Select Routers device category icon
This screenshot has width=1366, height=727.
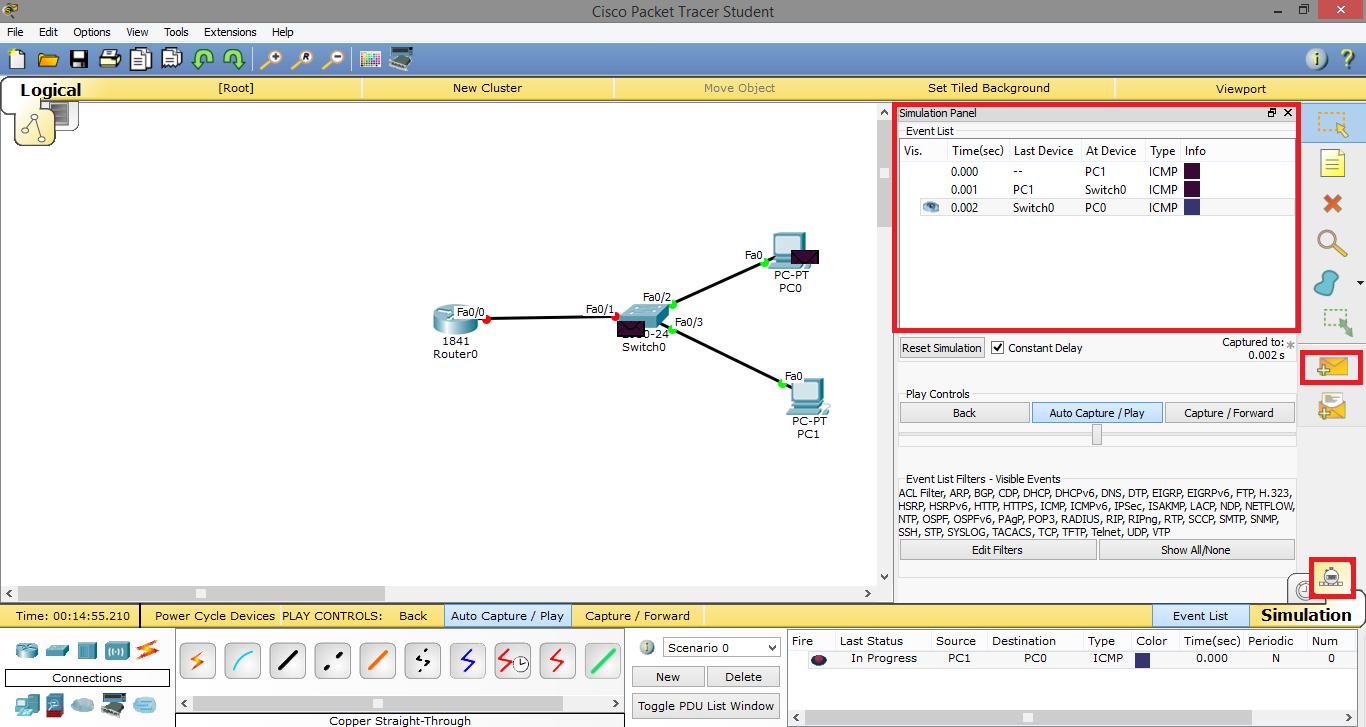28,651
